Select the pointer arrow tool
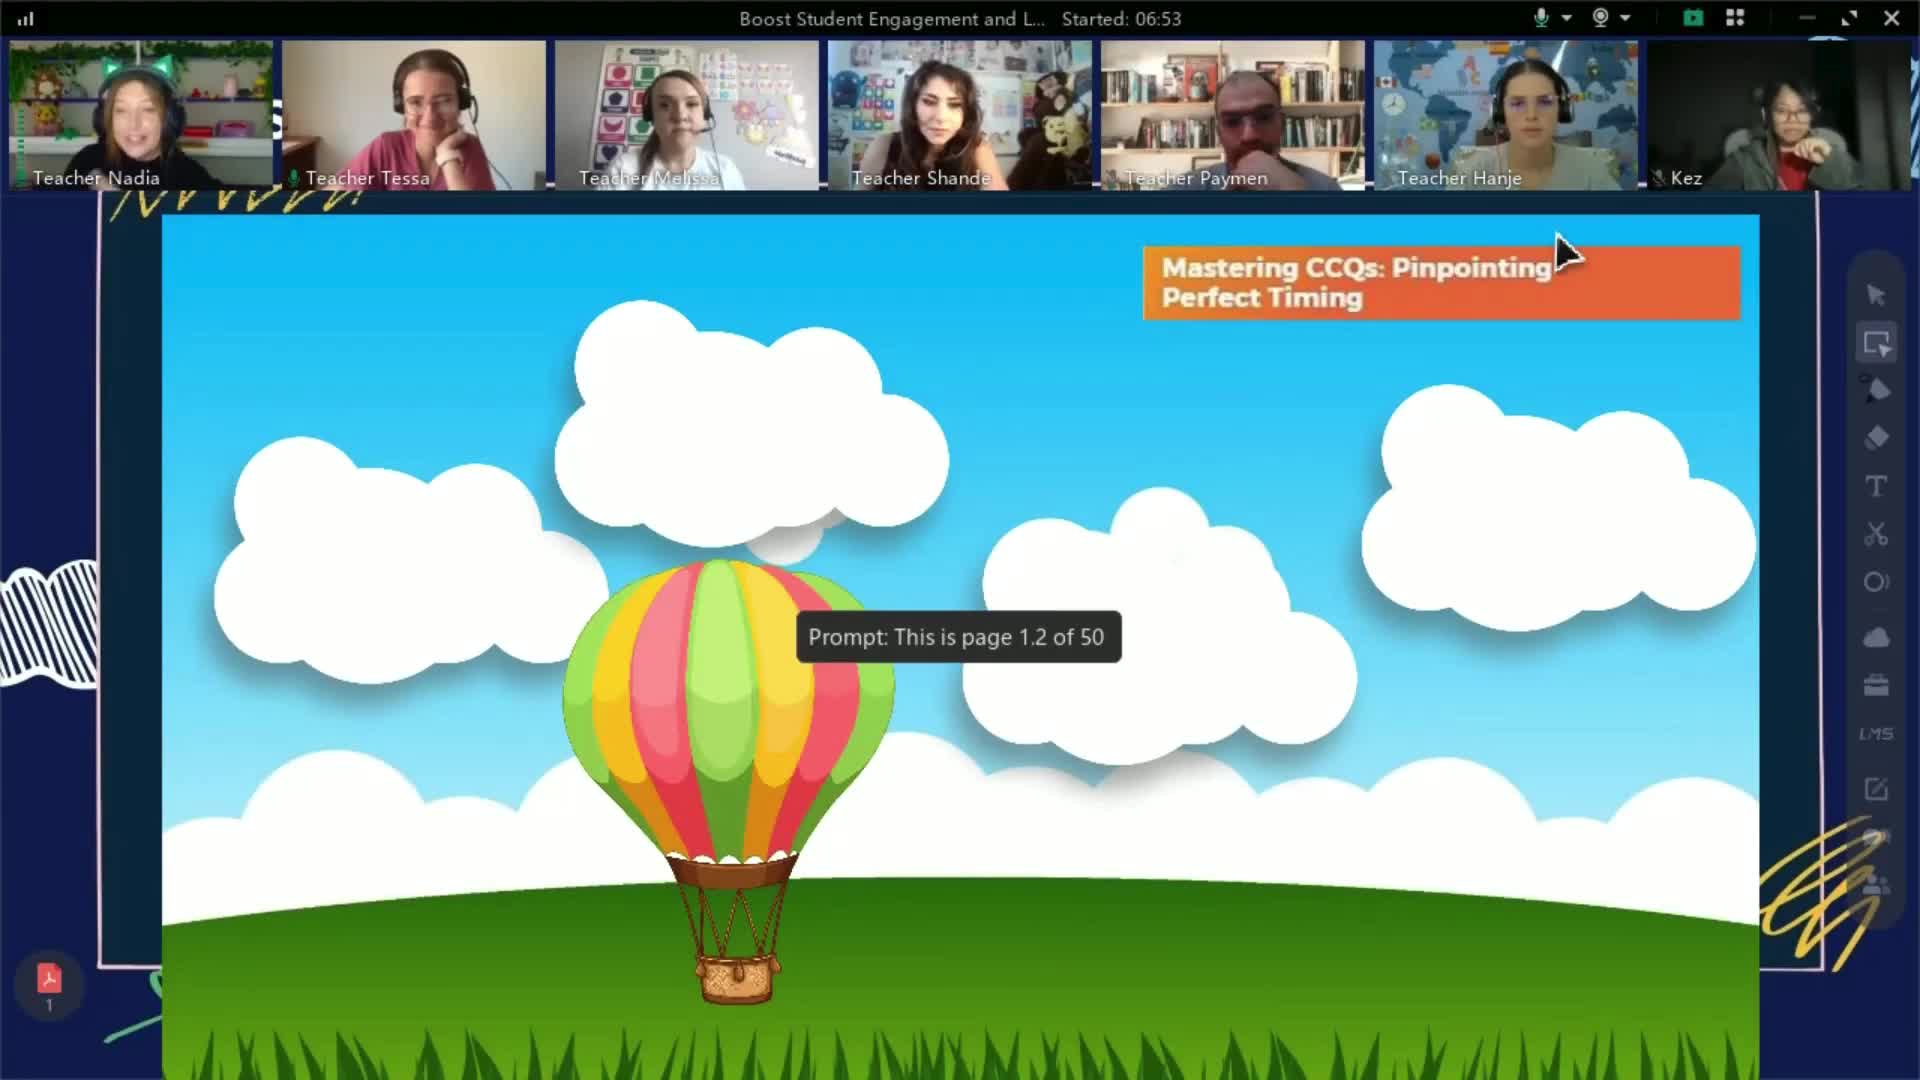The width and height of the screenshot is (1920, 1080). coord(1876,294)
